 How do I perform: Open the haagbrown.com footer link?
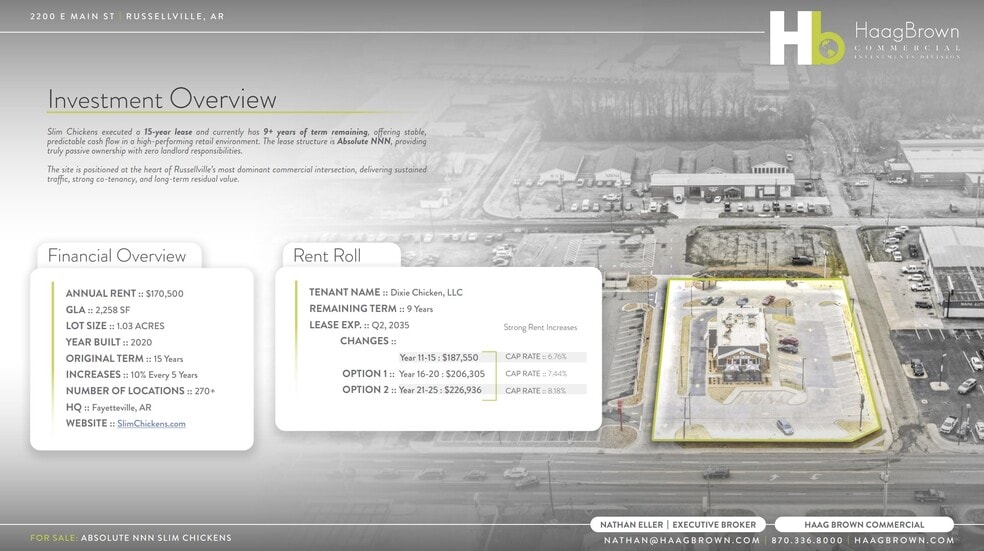click(904, 541)
